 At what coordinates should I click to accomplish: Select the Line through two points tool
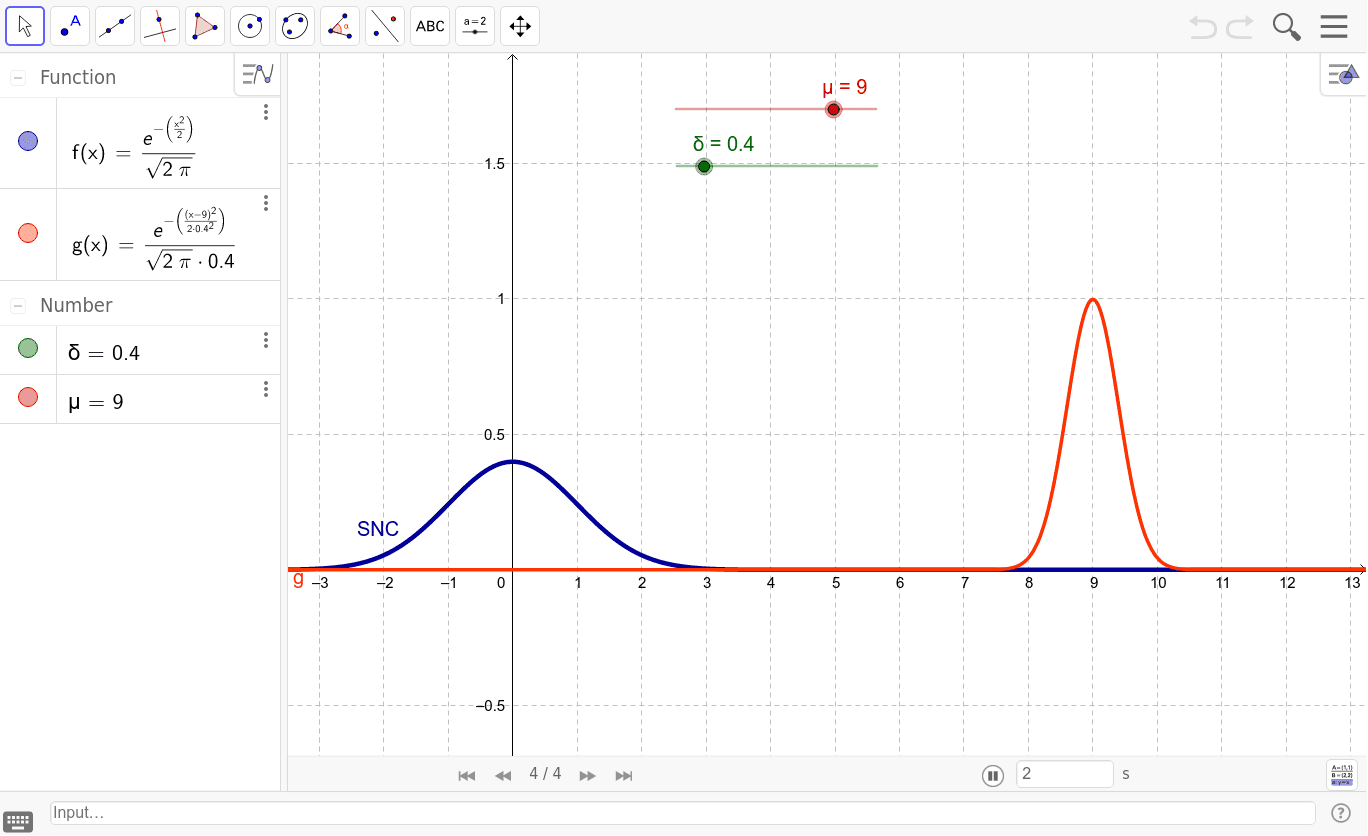click(x=115, y=26)
